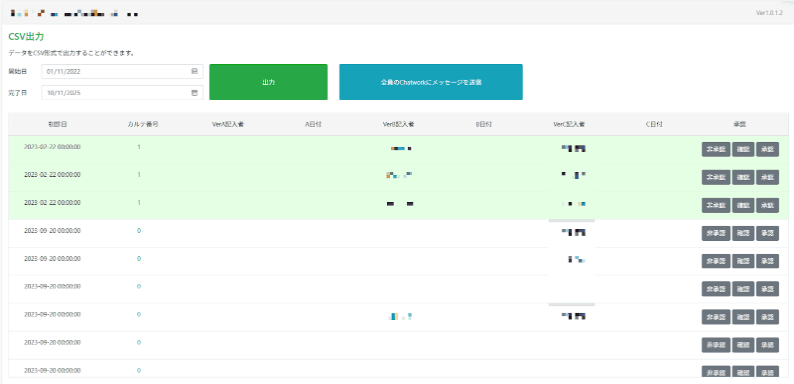Click 確認 in the third green row
Image resolution: width=794 pixels, height=384 pixels.
pyautogui.click(x=743, y=205)
